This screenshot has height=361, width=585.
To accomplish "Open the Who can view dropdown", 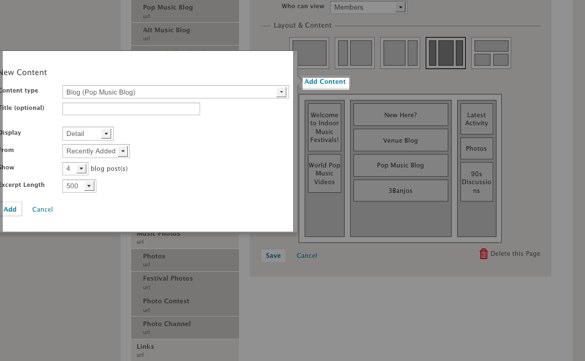I will tap(368, 7).
